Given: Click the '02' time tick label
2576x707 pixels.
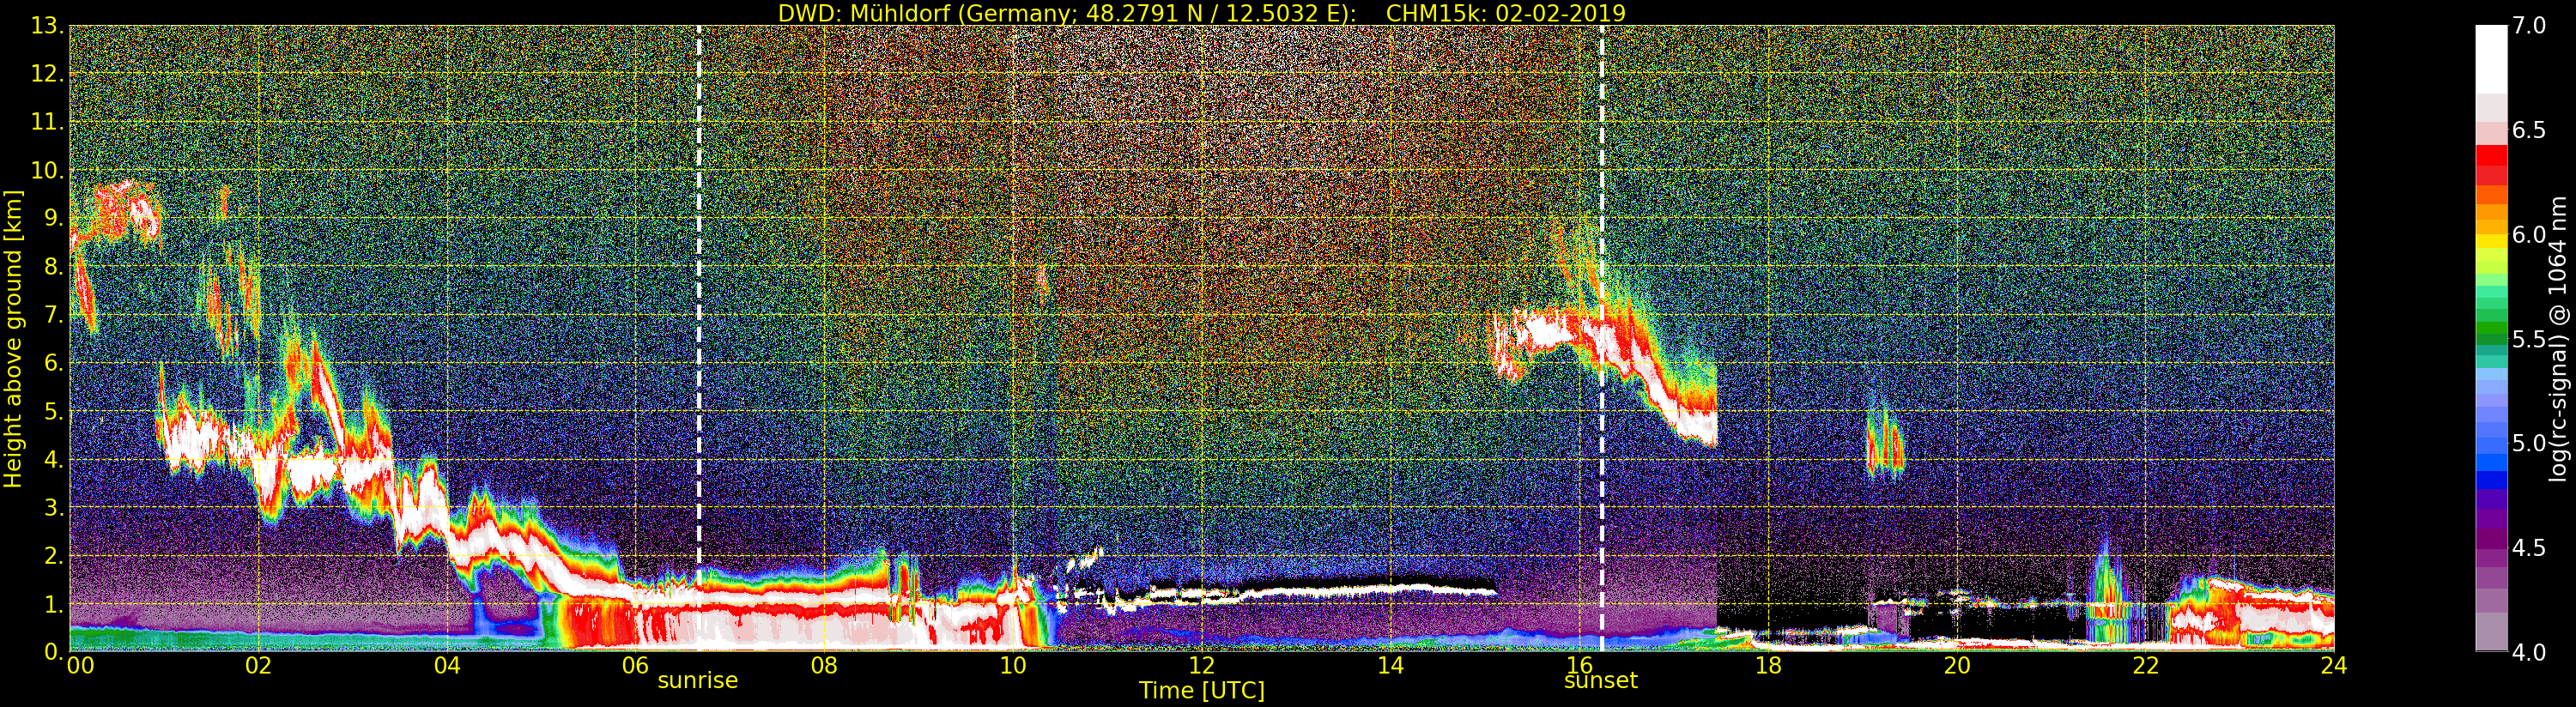Looking at the screenshot, I should coord(259,665).
